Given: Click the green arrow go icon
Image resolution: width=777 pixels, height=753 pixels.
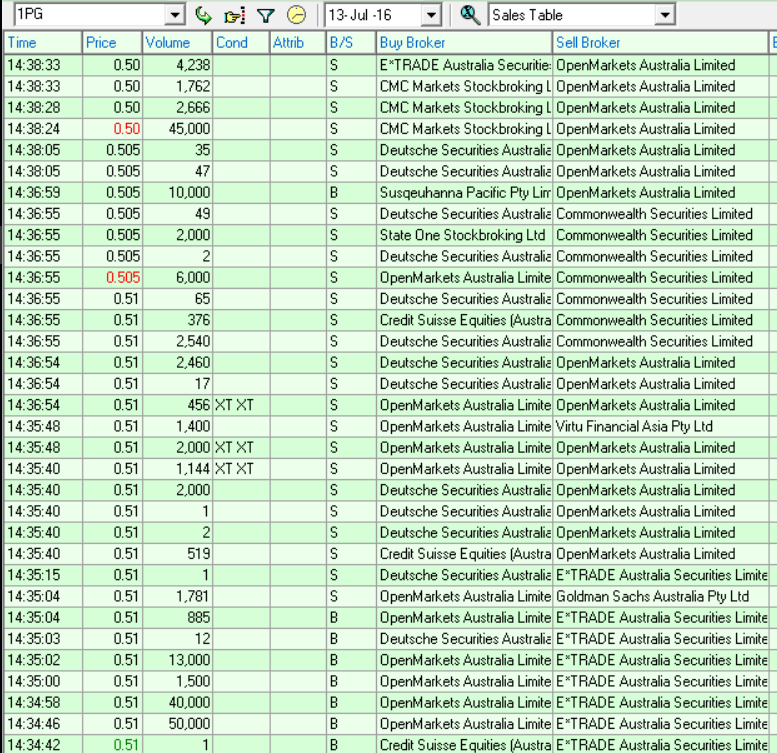Looking at the screenshot, I should pos(203,15).
